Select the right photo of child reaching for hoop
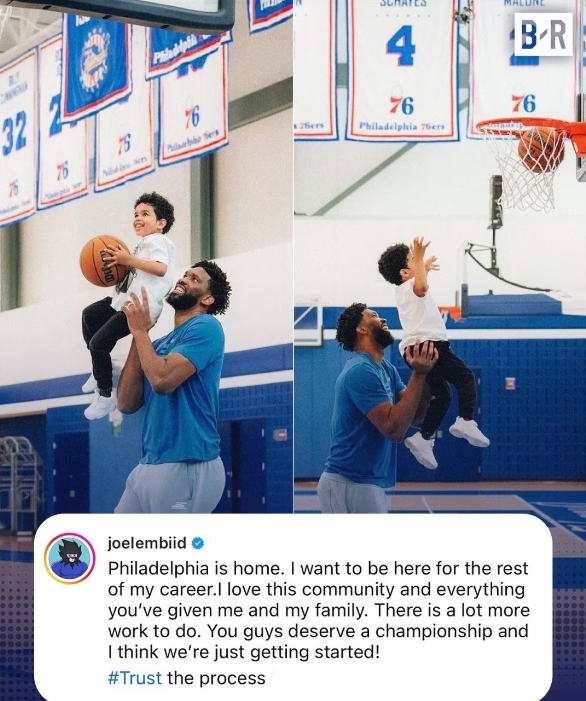 (440, 257)
